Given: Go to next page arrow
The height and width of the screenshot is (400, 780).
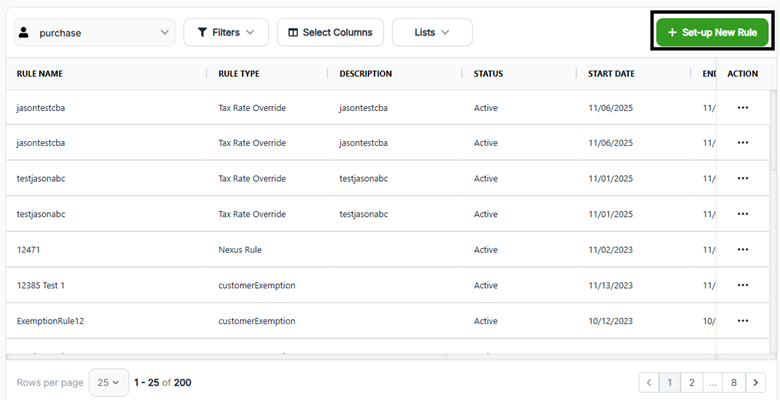Looking at the screenshot, I should pos(756,383).
